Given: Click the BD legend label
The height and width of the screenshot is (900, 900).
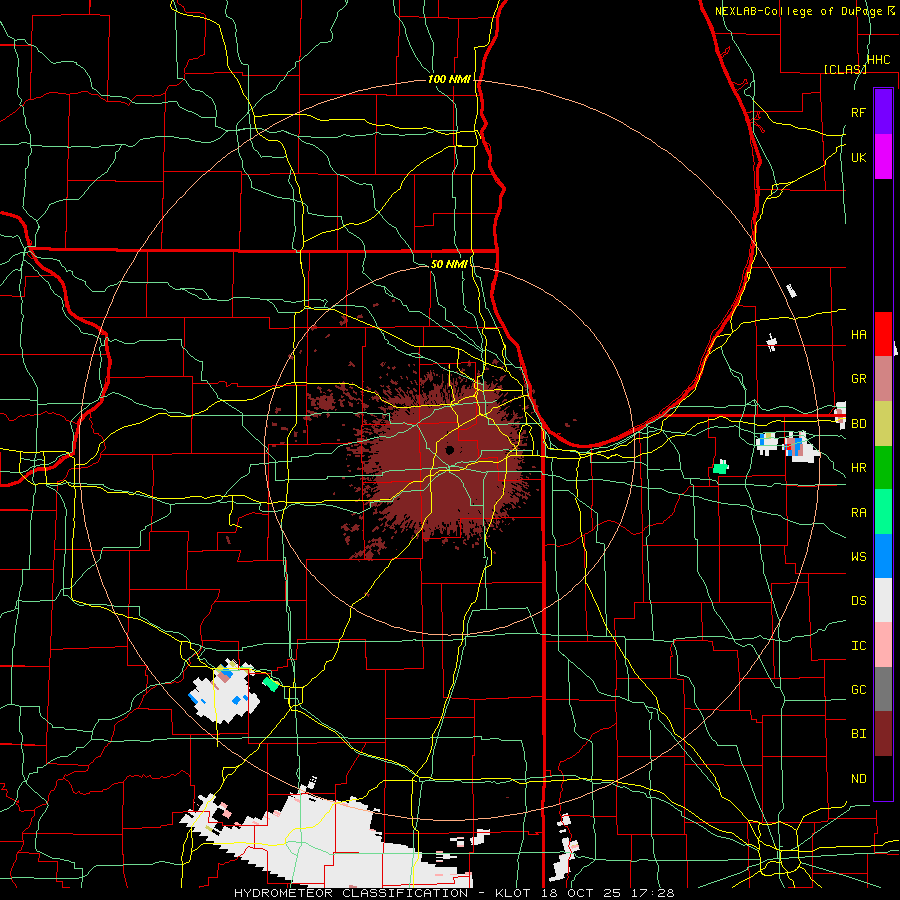Looking at the screenshot, I should (x=858, y=424).
